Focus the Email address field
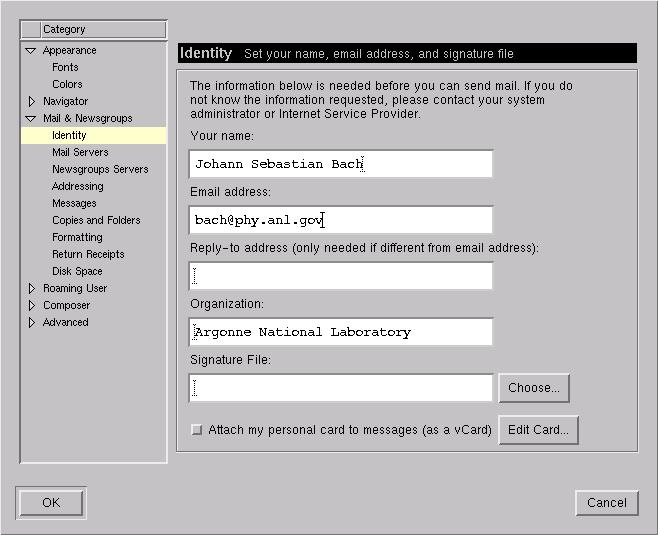The image size is (658, 535). (341, 220)
